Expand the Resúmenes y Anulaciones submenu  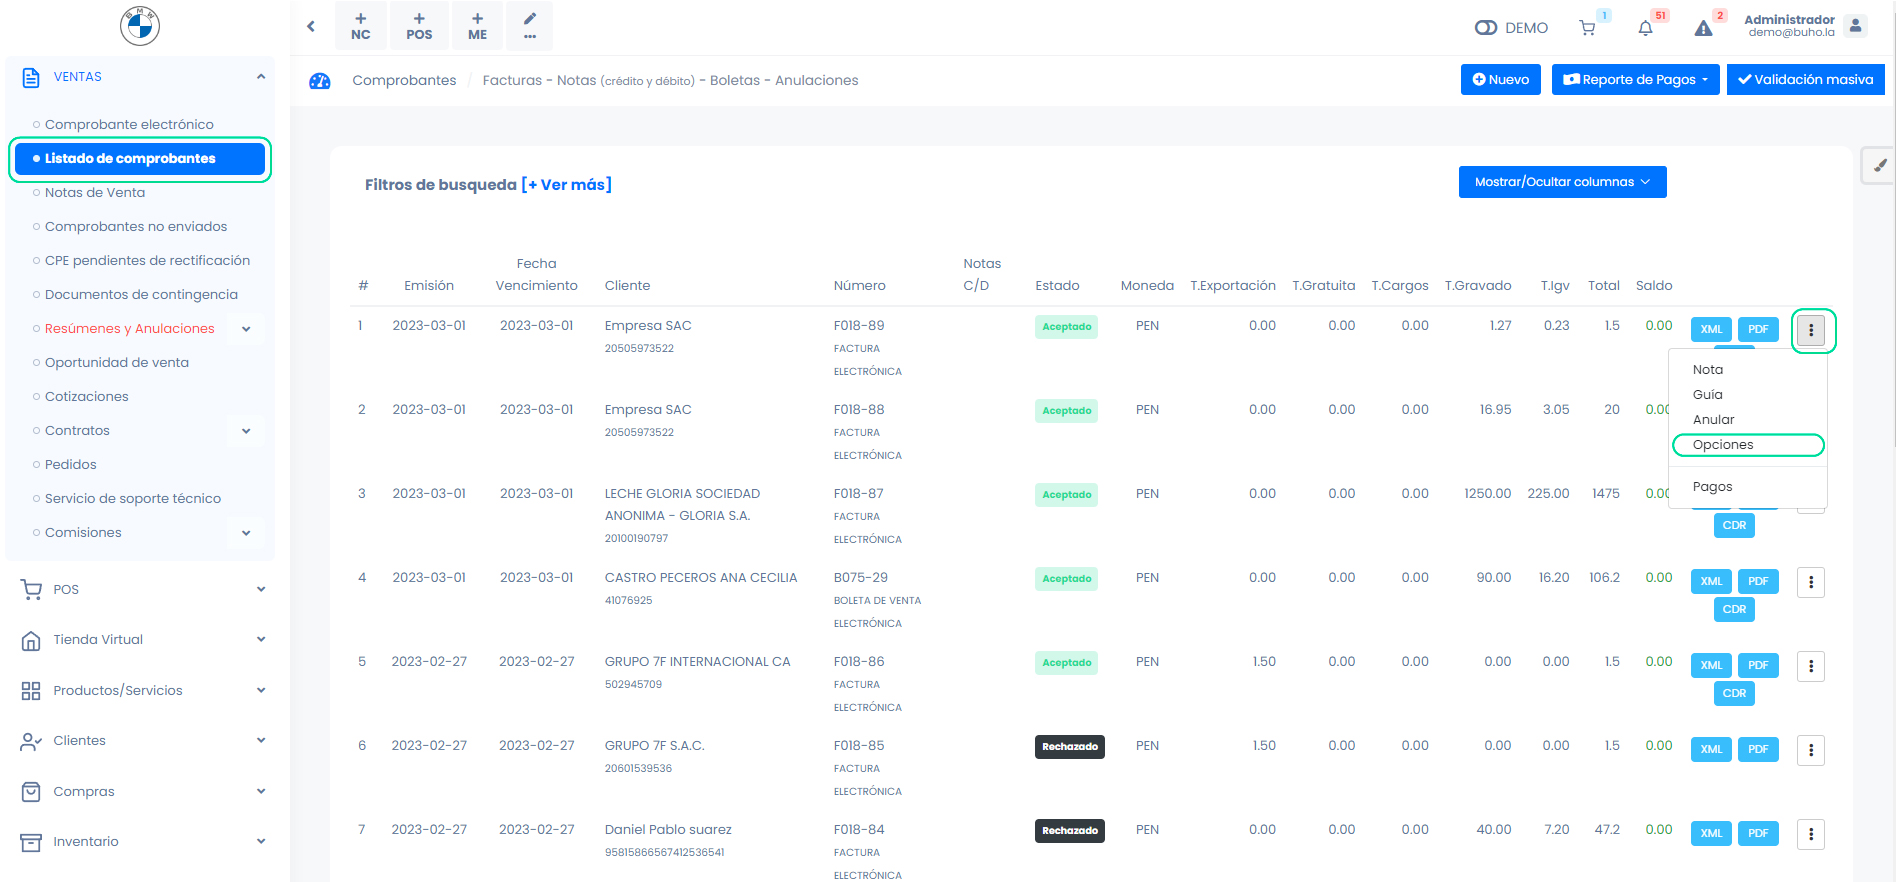tap(246, 329)
